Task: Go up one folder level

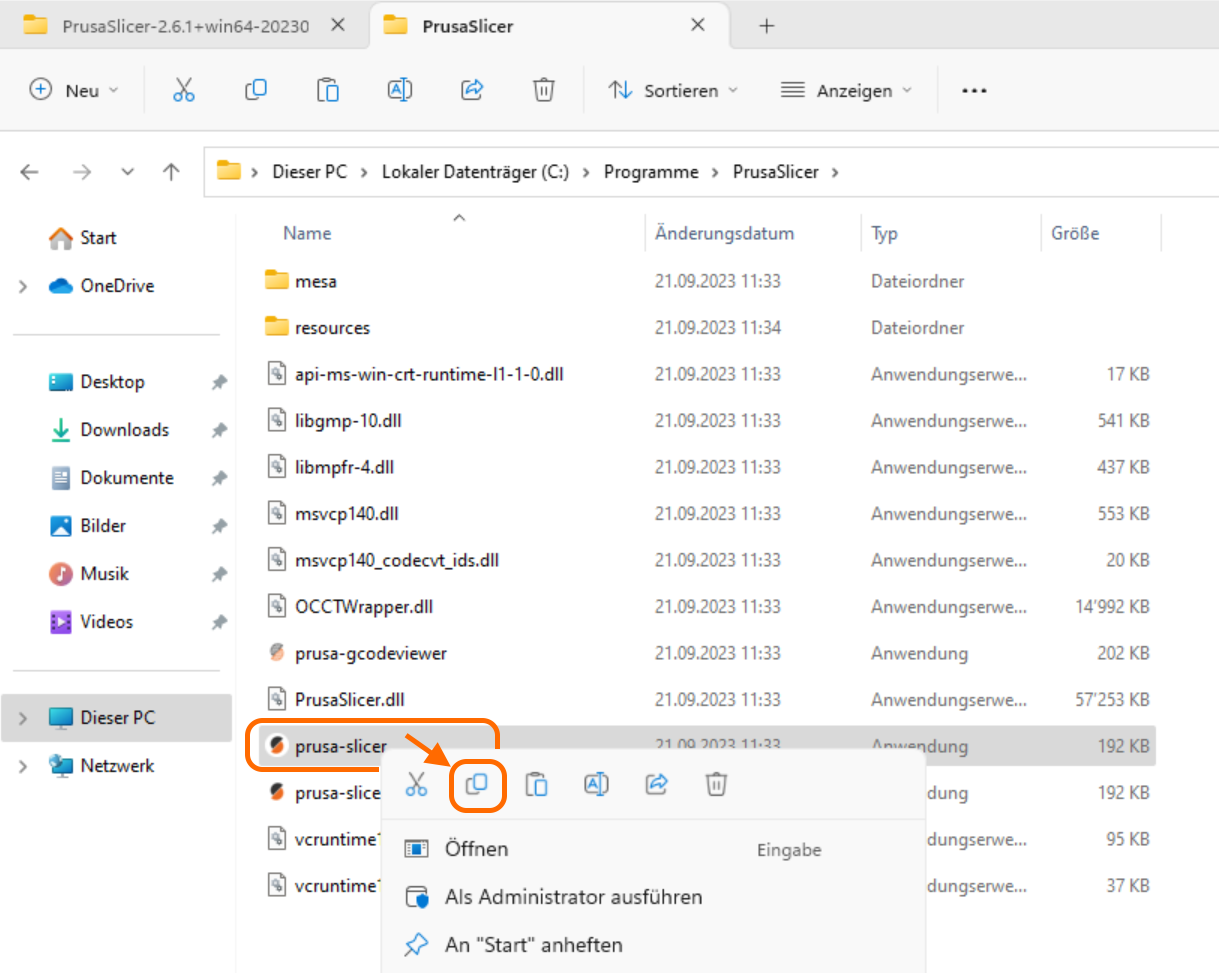Action: (x=171, y=172)
